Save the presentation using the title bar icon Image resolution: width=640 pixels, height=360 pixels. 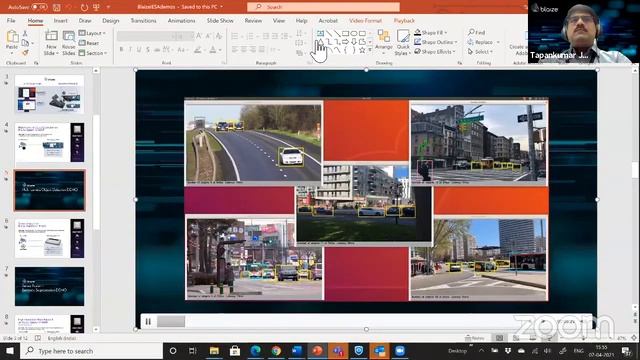[56, 7]
